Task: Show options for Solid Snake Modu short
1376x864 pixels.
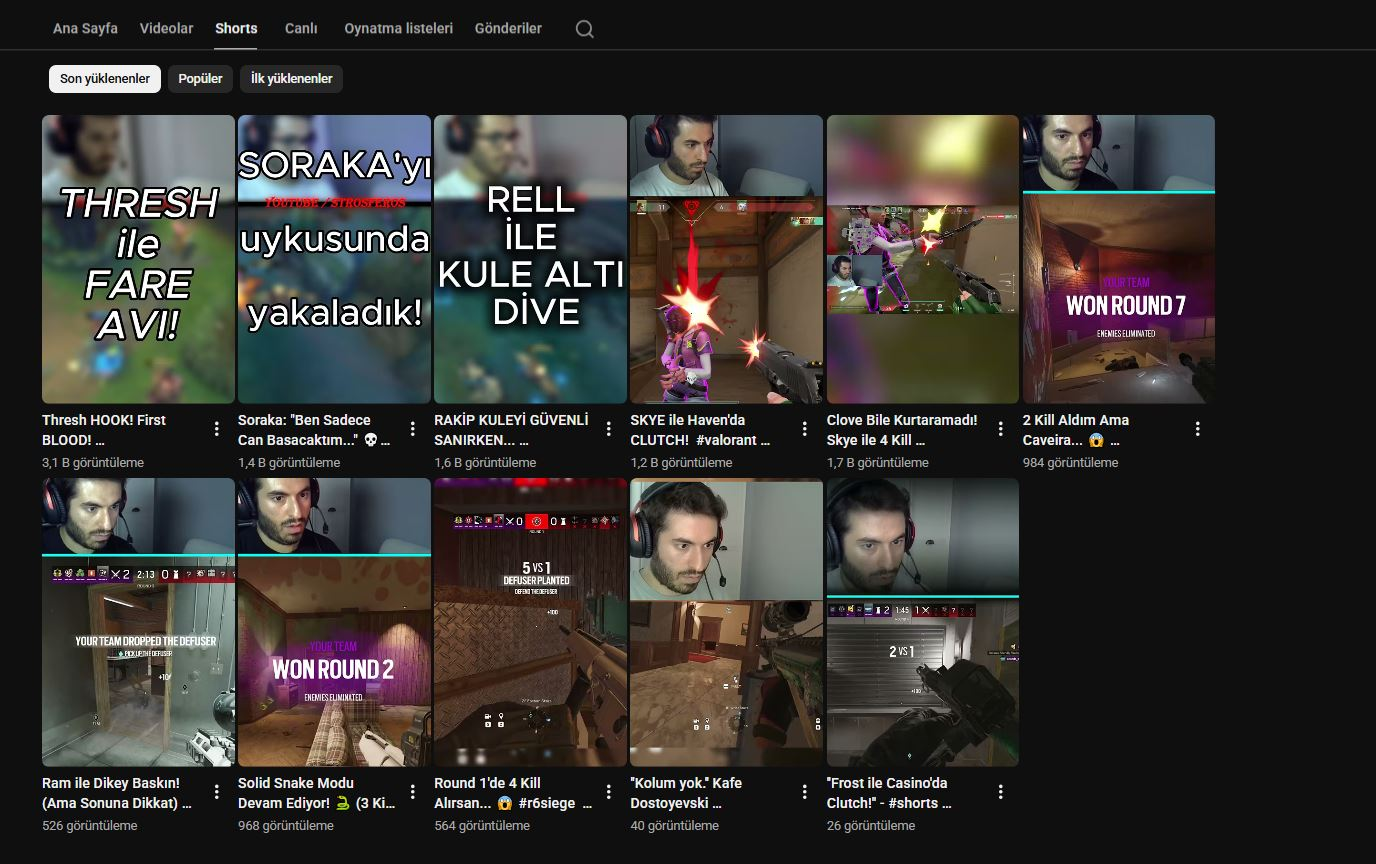Action: pos(413,792)
